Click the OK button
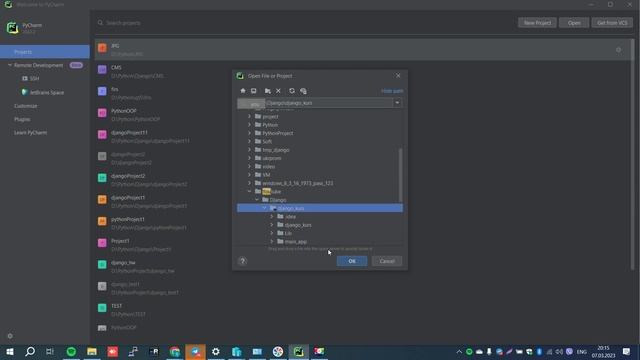This screenshot has height=360, width=640. pyautogui.click(x=352, y=261)
